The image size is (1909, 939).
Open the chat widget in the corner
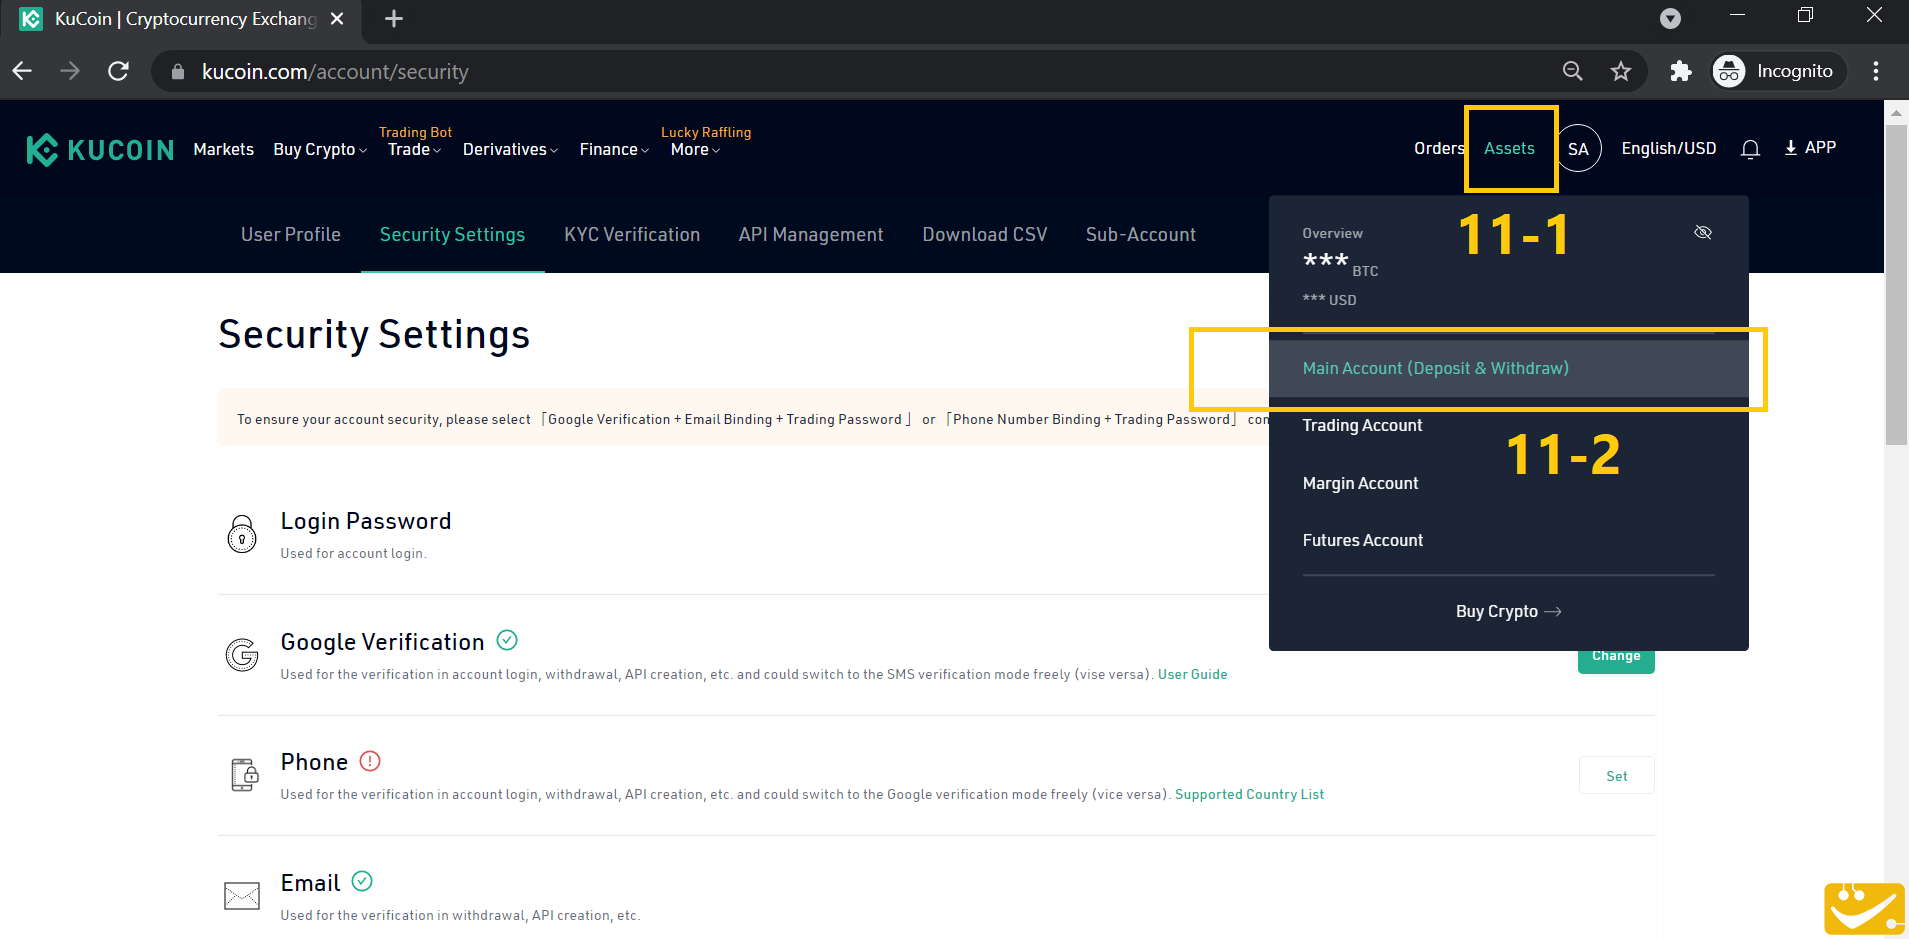[1864, 908]
